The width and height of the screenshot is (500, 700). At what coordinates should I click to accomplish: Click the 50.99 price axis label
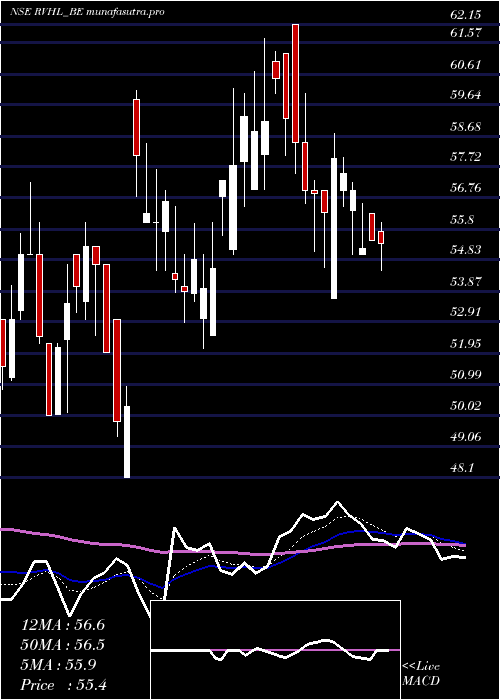click(466, 374)
